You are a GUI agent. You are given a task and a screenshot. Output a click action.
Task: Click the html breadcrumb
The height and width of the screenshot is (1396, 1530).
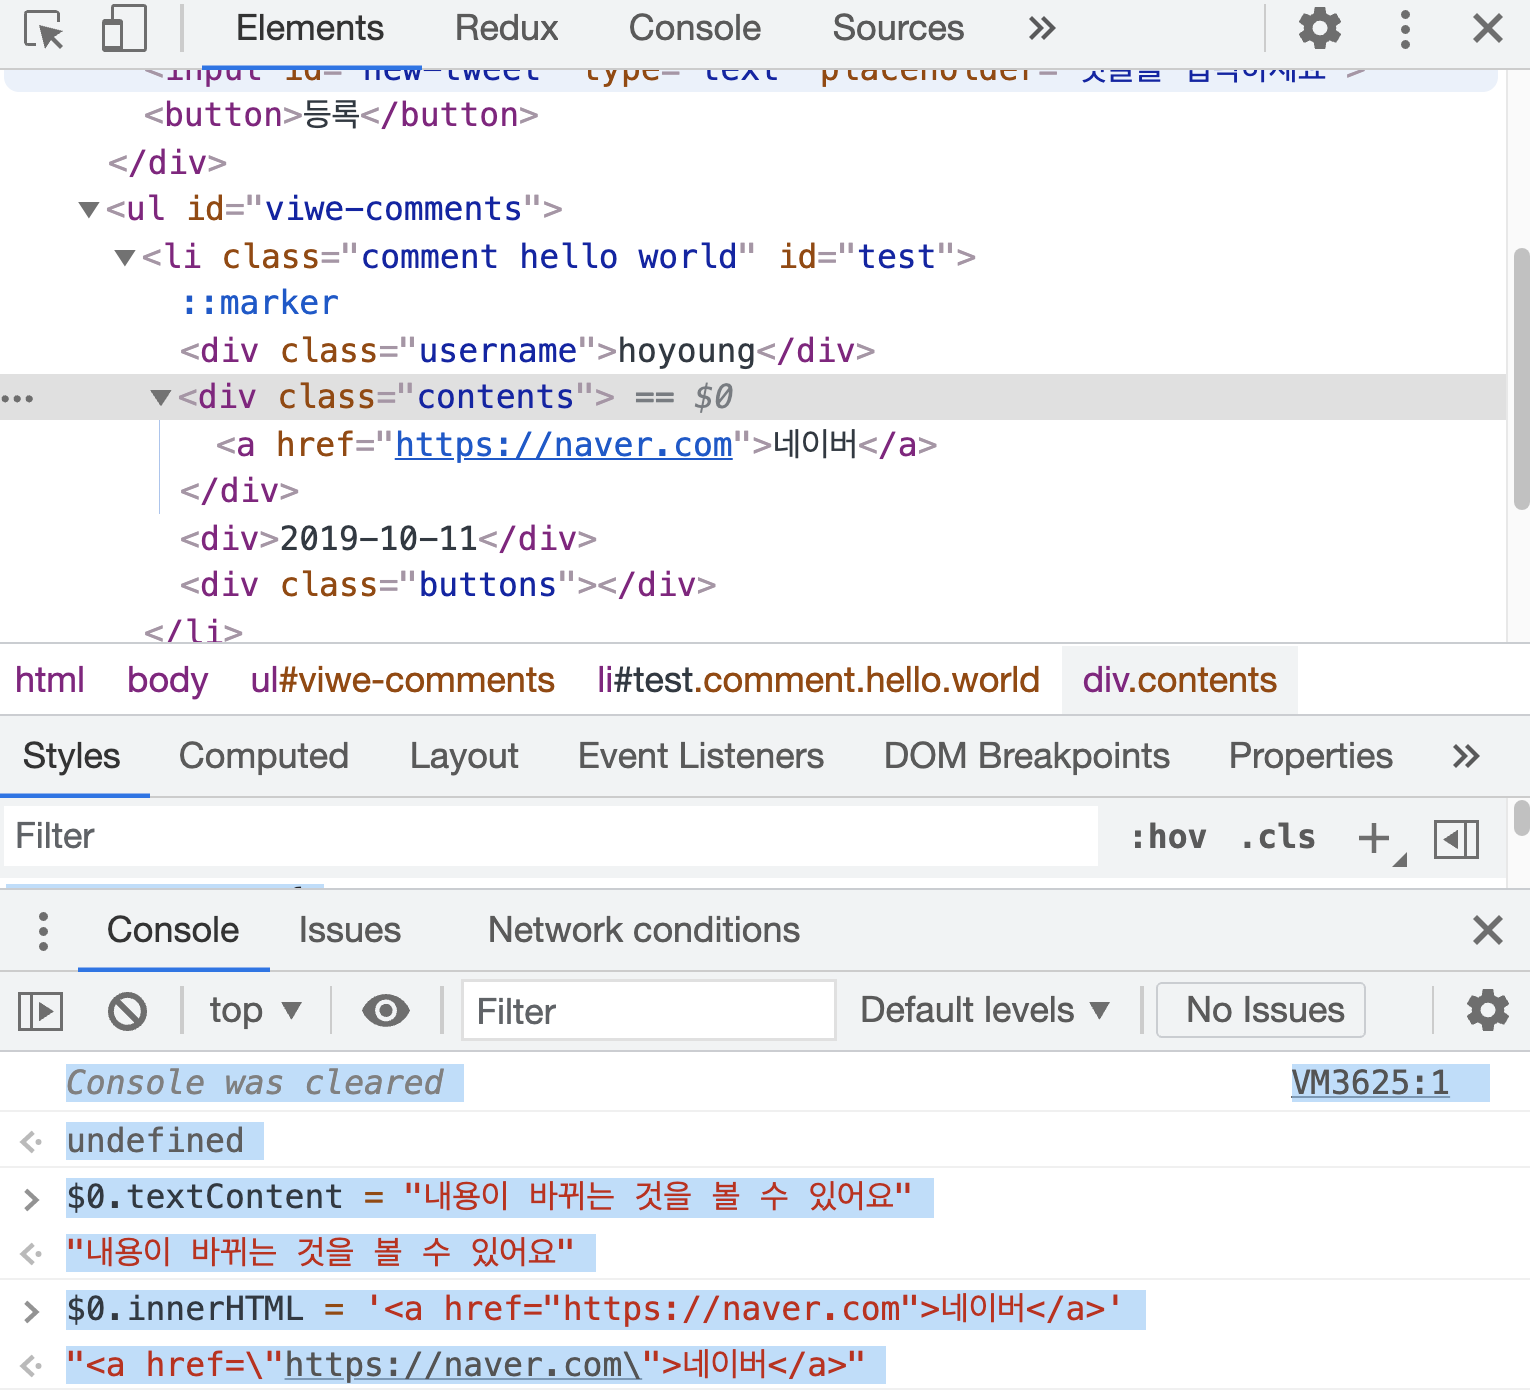point(50,680)
